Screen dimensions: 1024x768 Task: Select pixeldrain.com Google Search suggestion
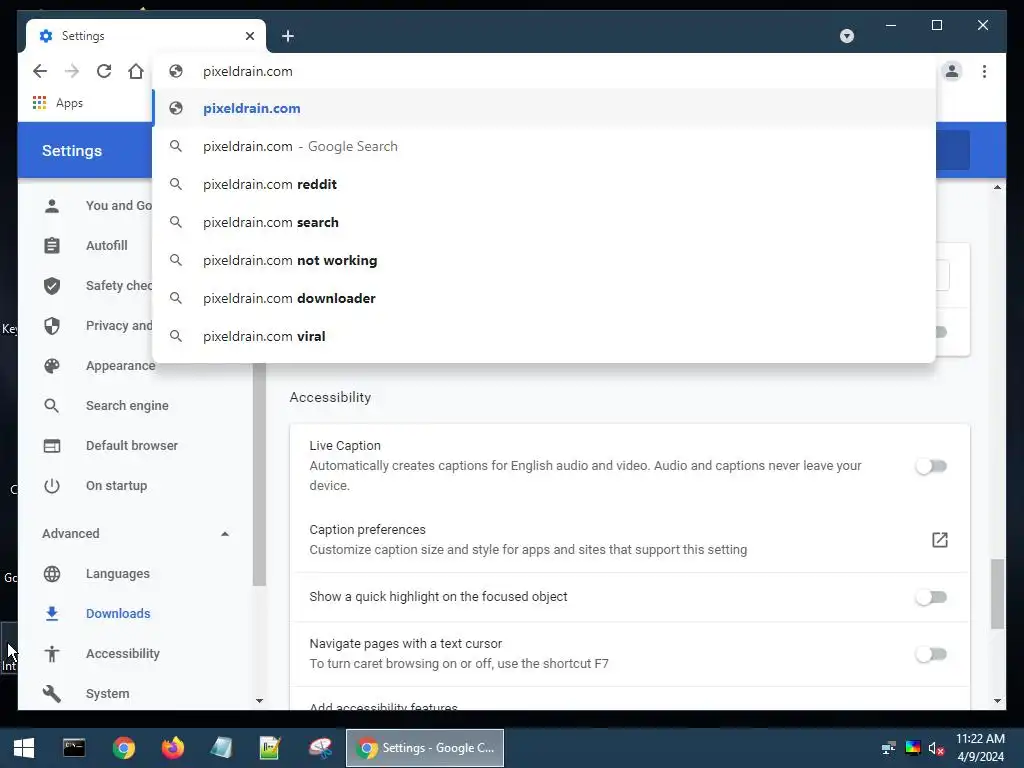pos(543,146)
